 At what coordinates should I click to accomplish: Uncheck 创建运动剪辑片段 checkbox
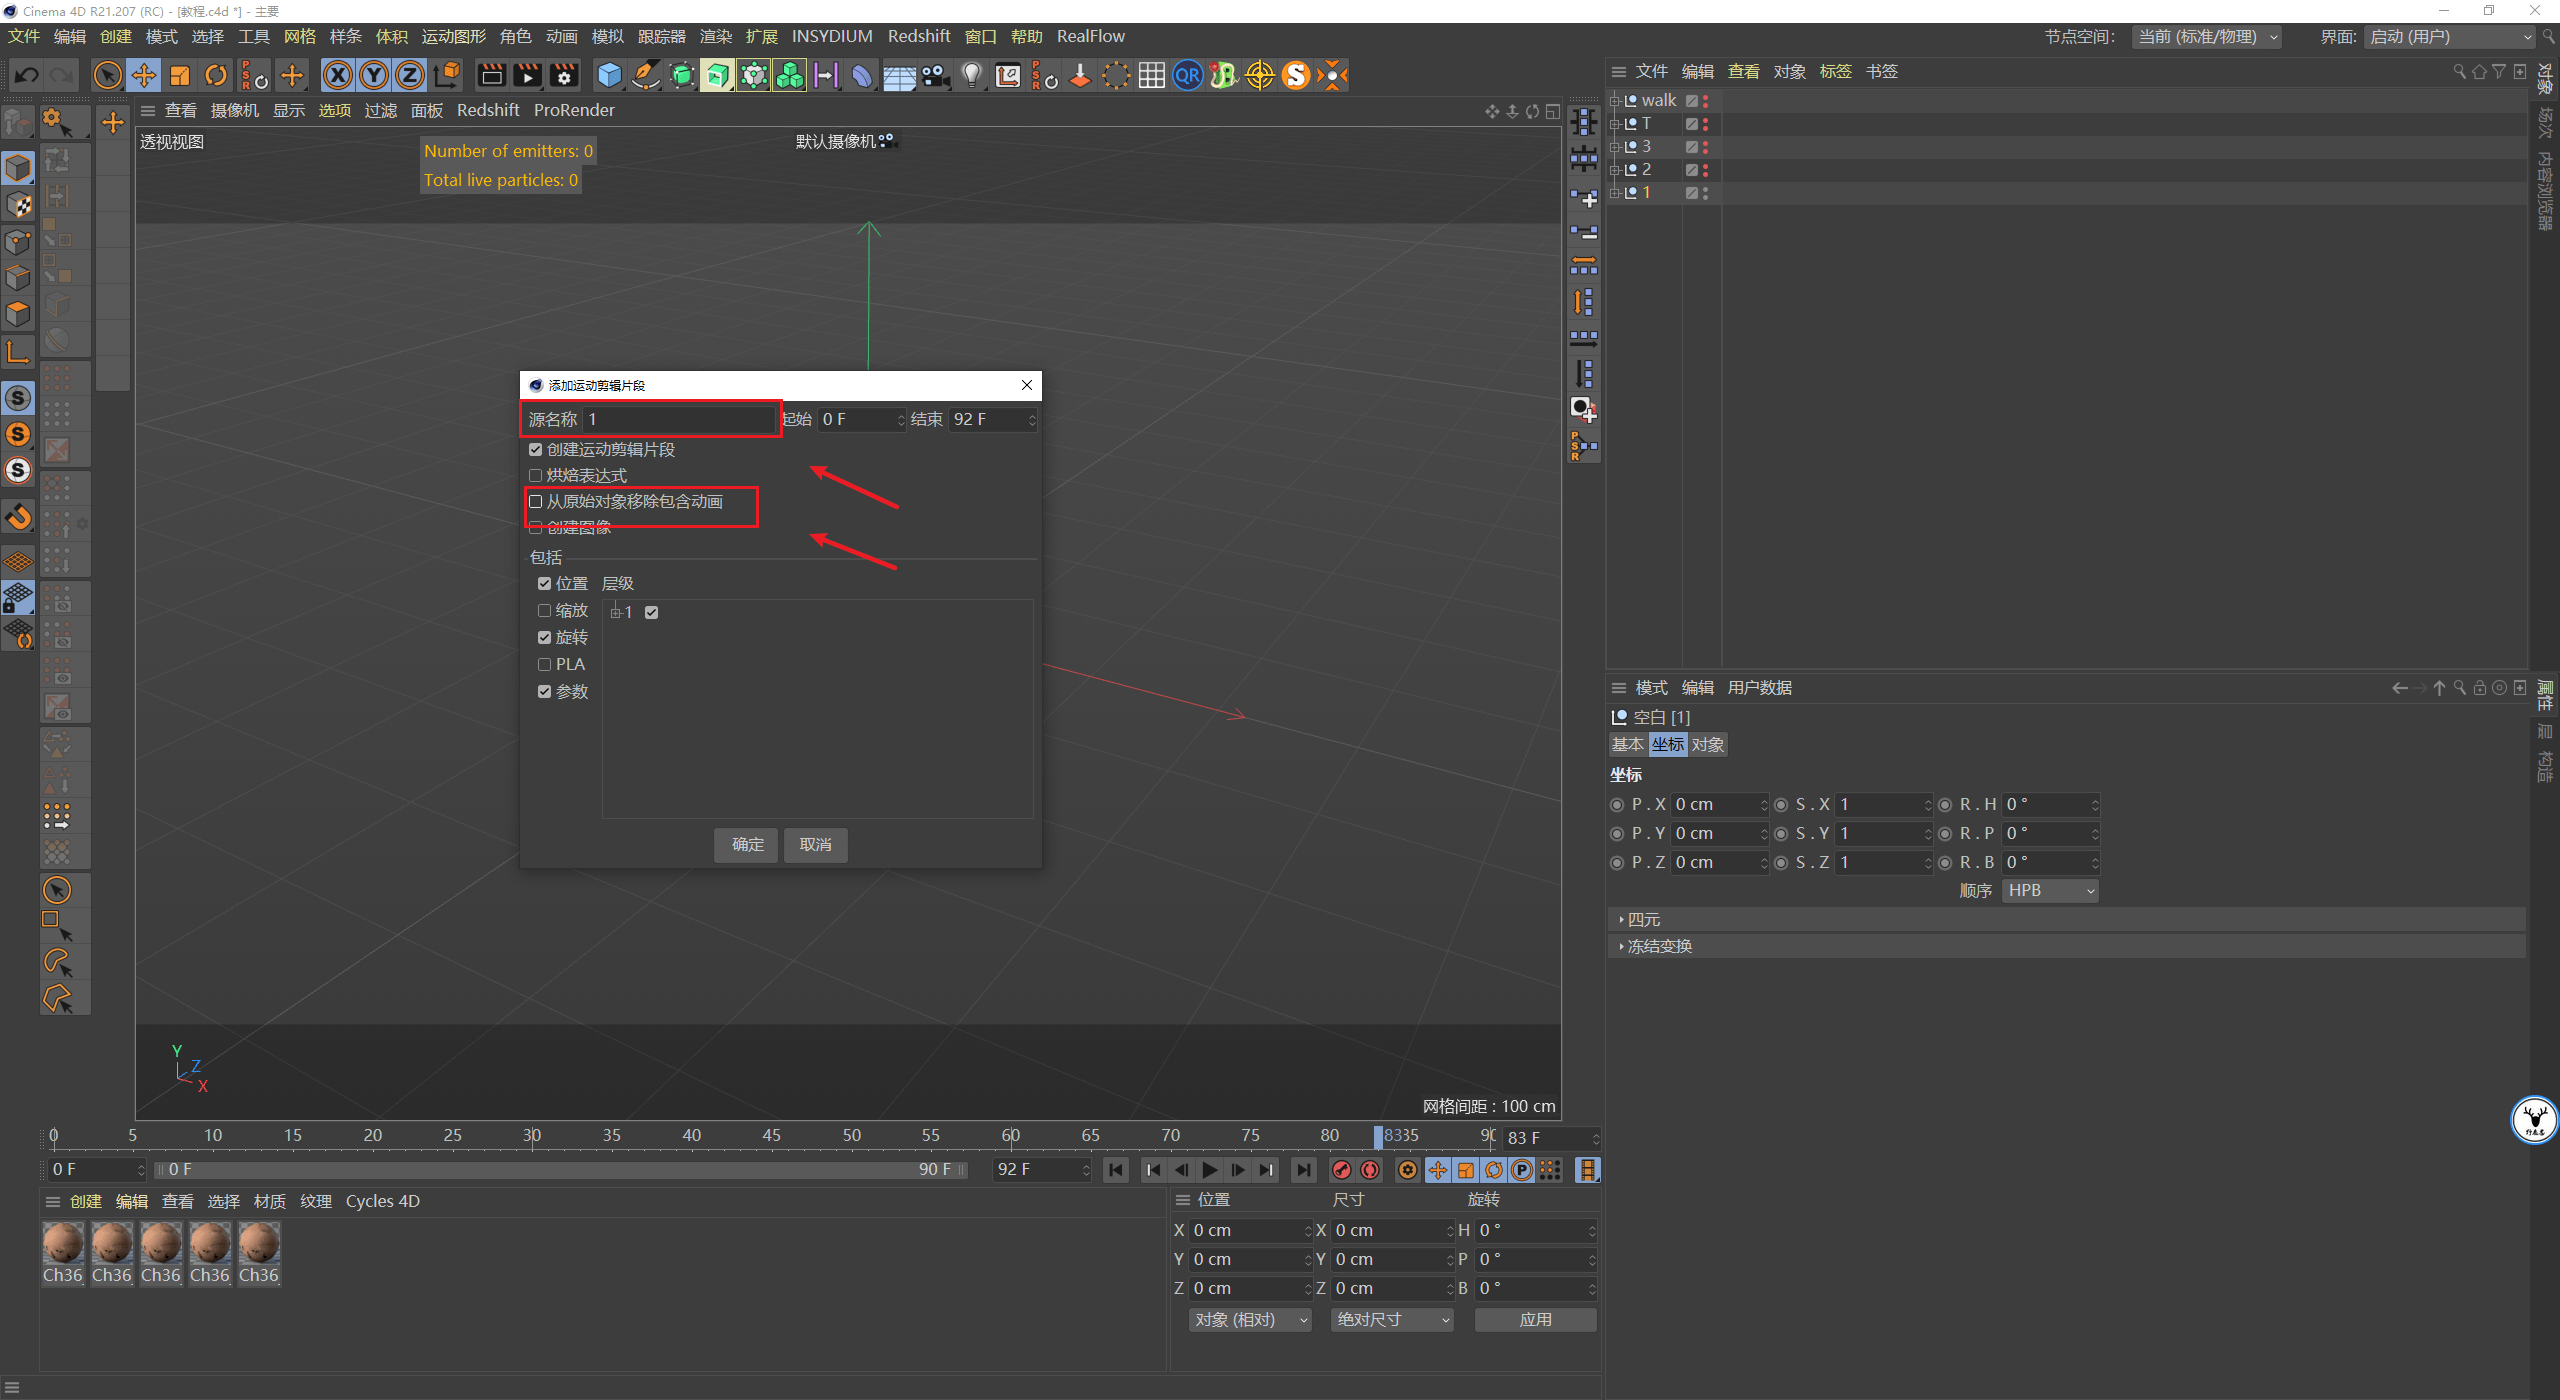[536, 449]
